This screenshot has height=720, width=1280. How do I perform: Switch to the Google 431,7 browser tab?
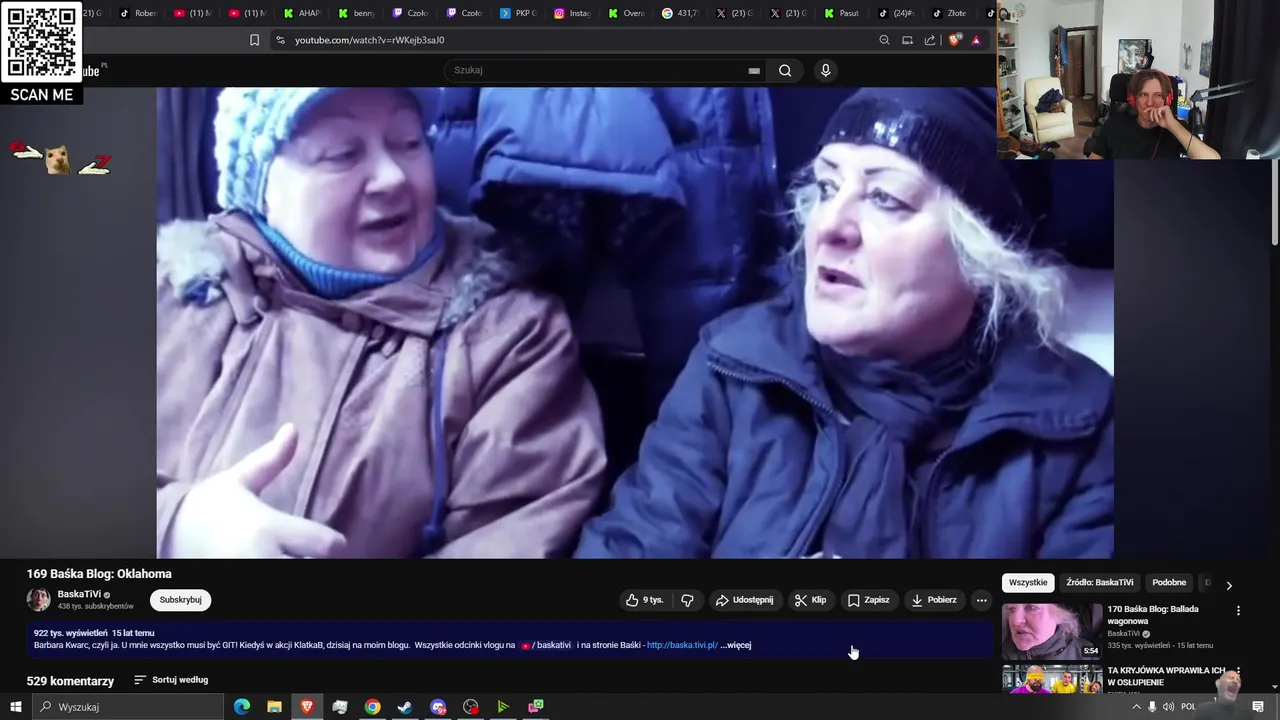679,13
